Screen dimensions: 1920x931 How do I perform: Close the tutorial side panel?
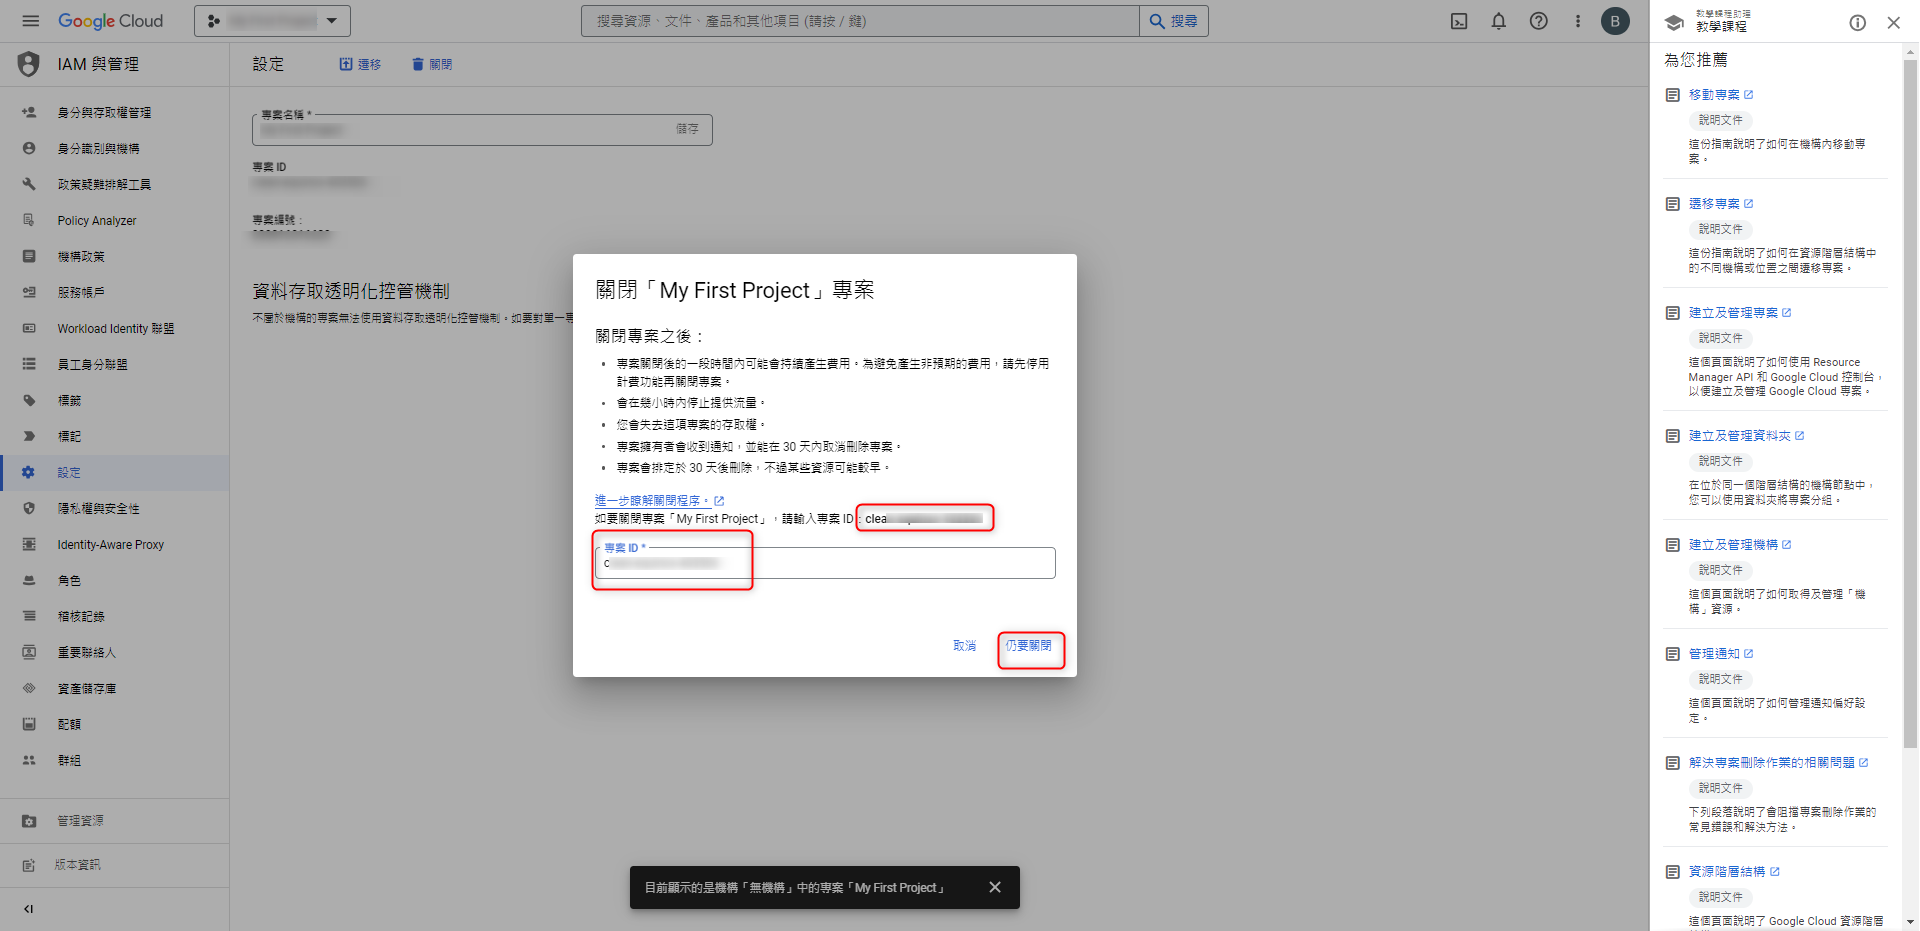1893,22
